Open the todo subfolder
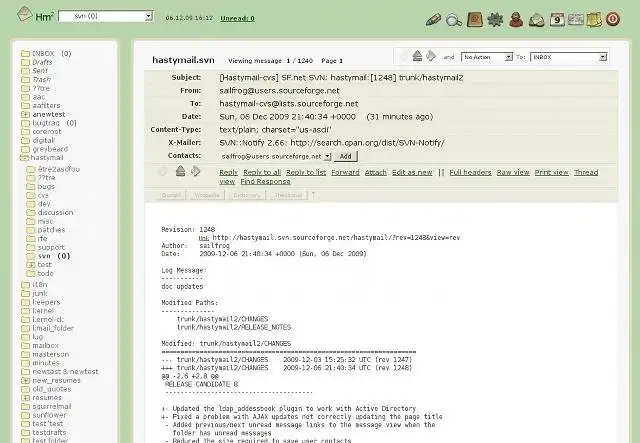This screenshot has height=443, width=640. (x=45, y=273)
